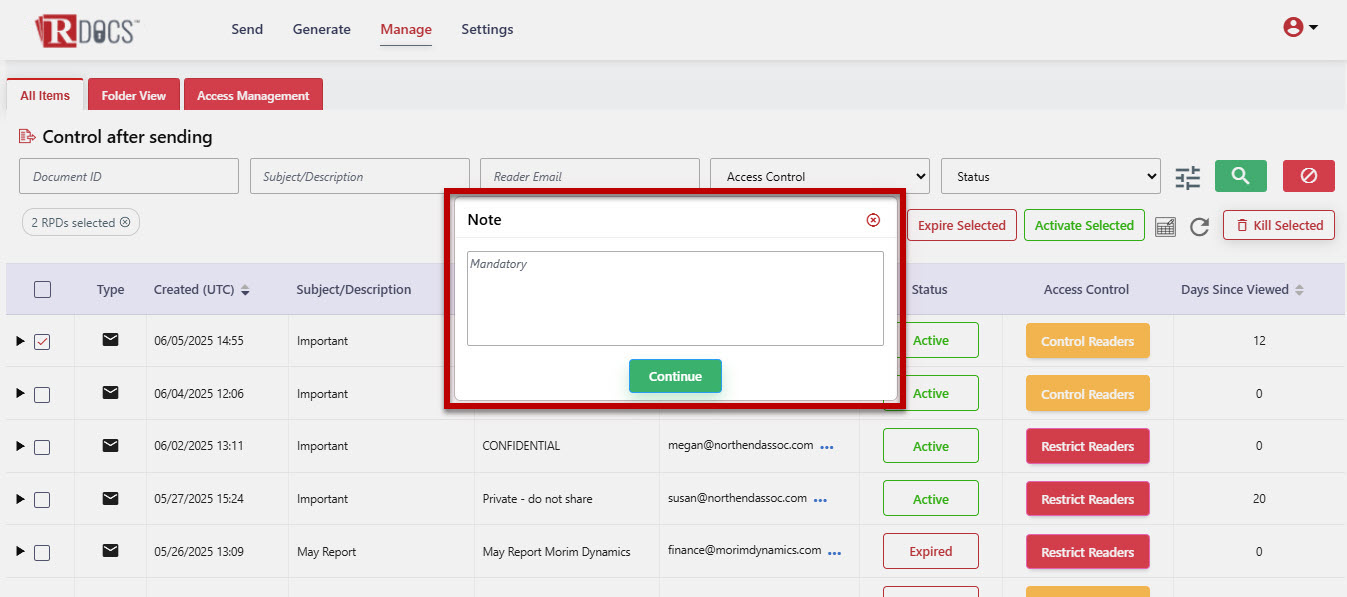Image resolution: width=1347 pixels, height=597 pixels.
Task: Expand the 06/02/2025 13:11 row arrow
Action: (x=20, y=447)
